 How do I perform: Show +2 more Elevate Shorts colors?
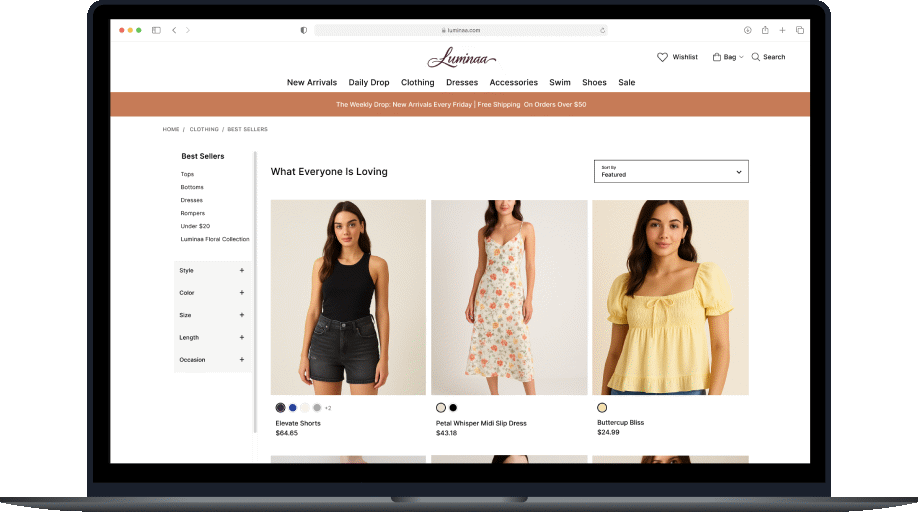pyautogui.click(x=328, y=408)
